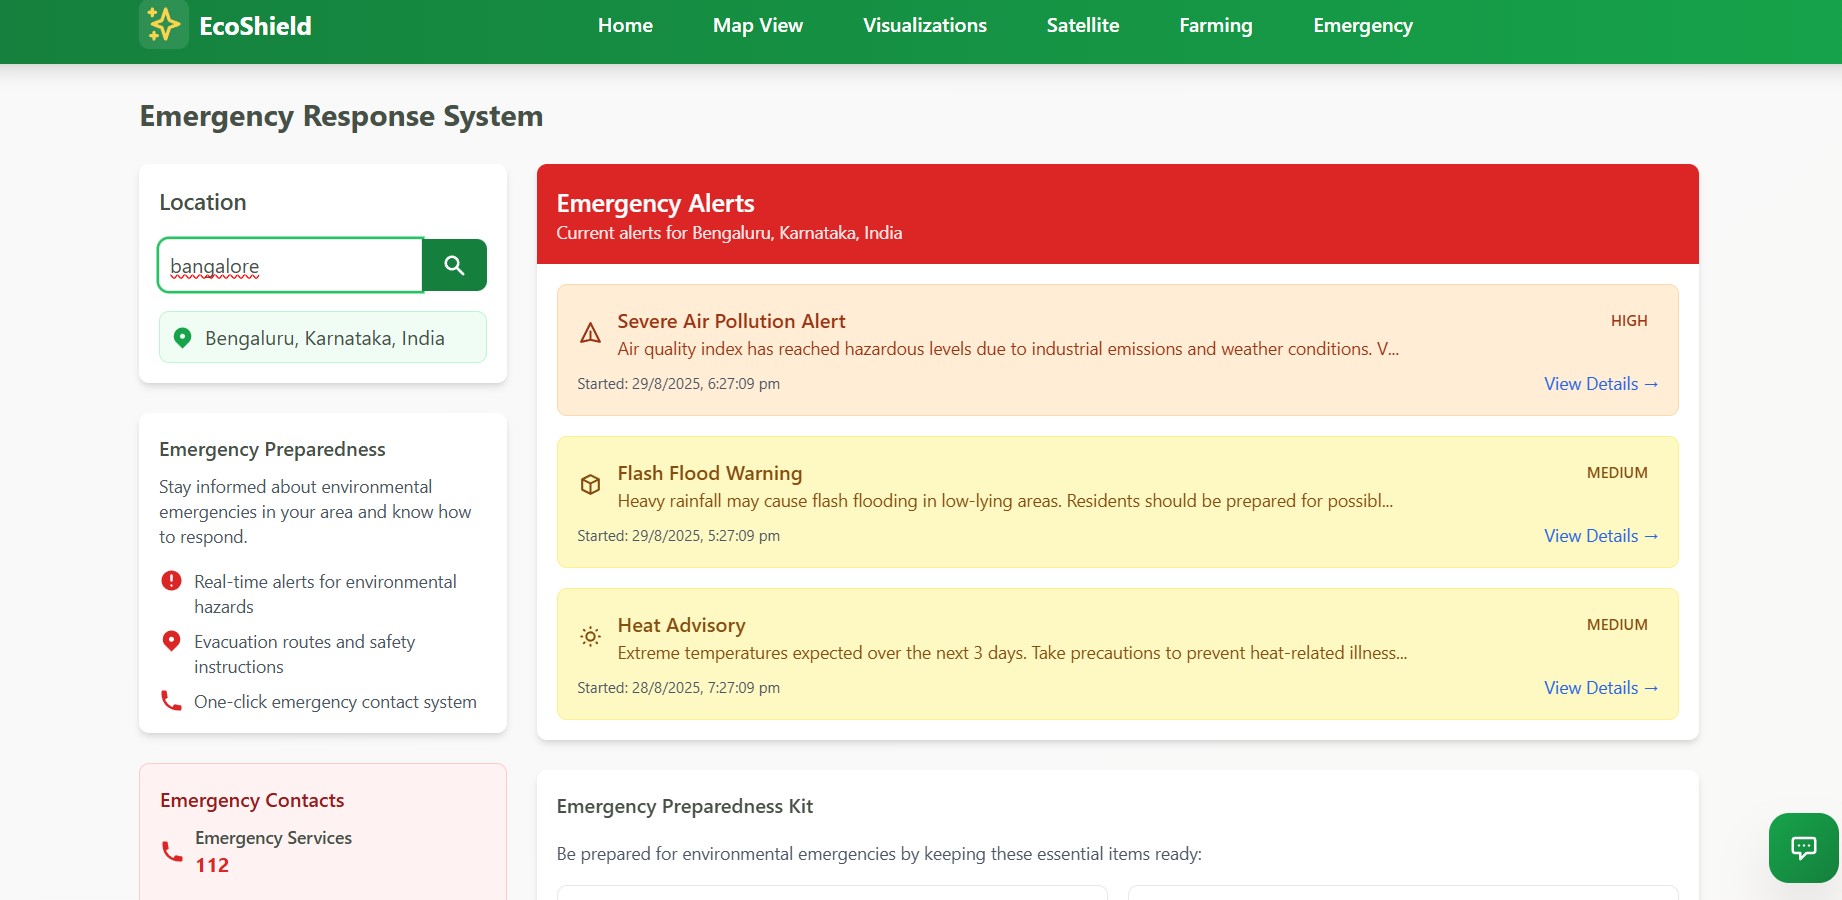Select the Bengaluru, Karnataka, India result

tap(323, 337)
